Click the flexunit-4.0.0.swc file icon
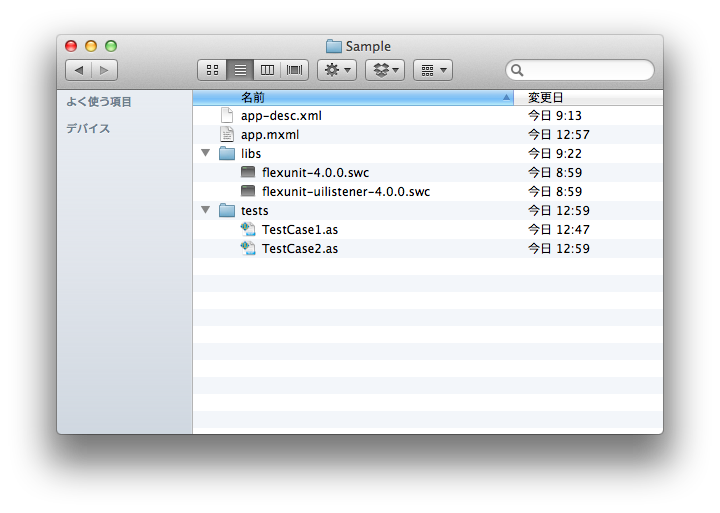The image size is (720, 513). (x=248, y=172)
